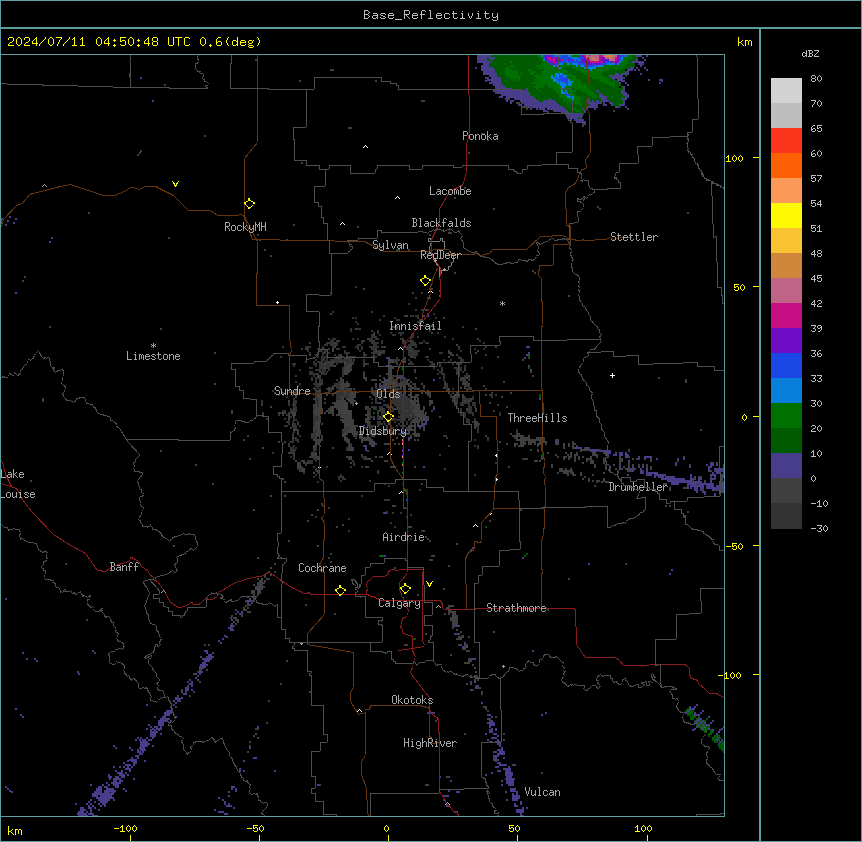Click the Cochrane town label
Screen dimensions: 862x842
coord(322,568)
